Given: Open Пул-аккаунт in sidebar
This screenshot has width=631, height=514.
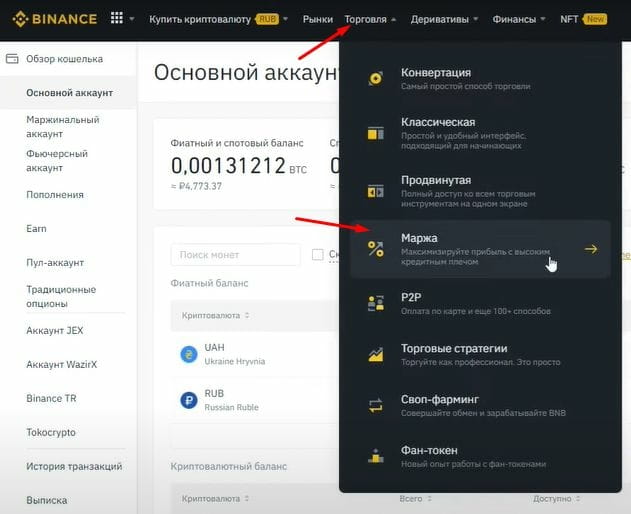Looking at the screenshot, I should tap(55, 262).
